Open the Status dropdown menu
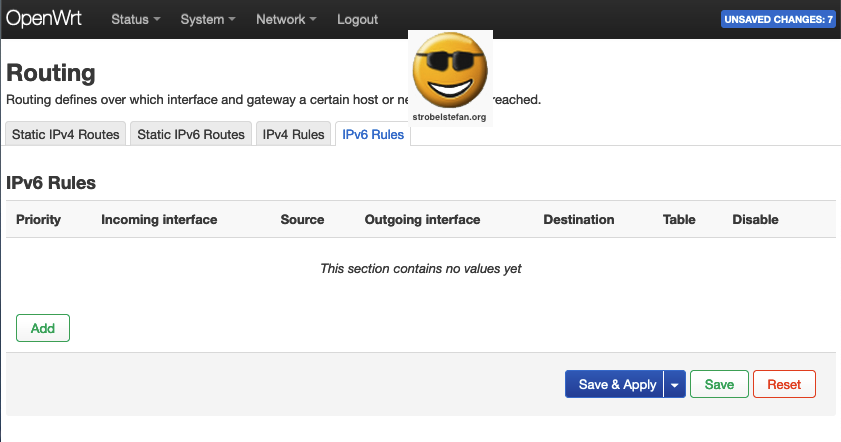 136,19
